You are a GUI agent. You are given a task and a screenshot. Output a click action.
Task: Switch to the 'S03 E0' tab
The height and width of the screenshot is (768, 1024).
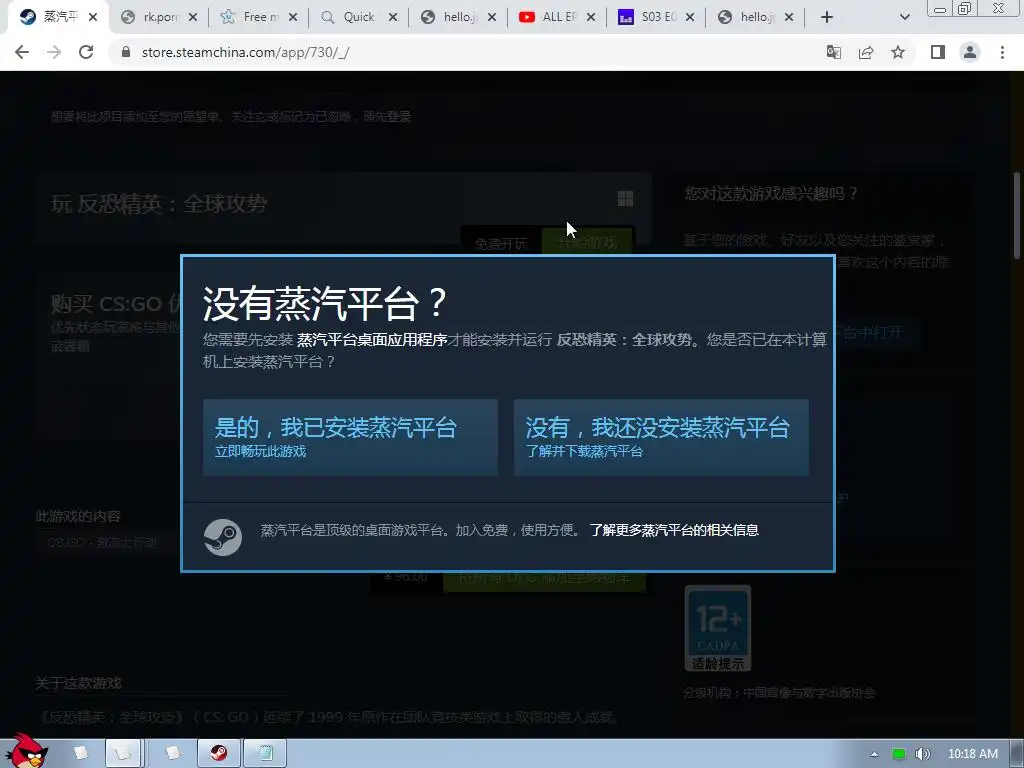[x=657, y=17]
